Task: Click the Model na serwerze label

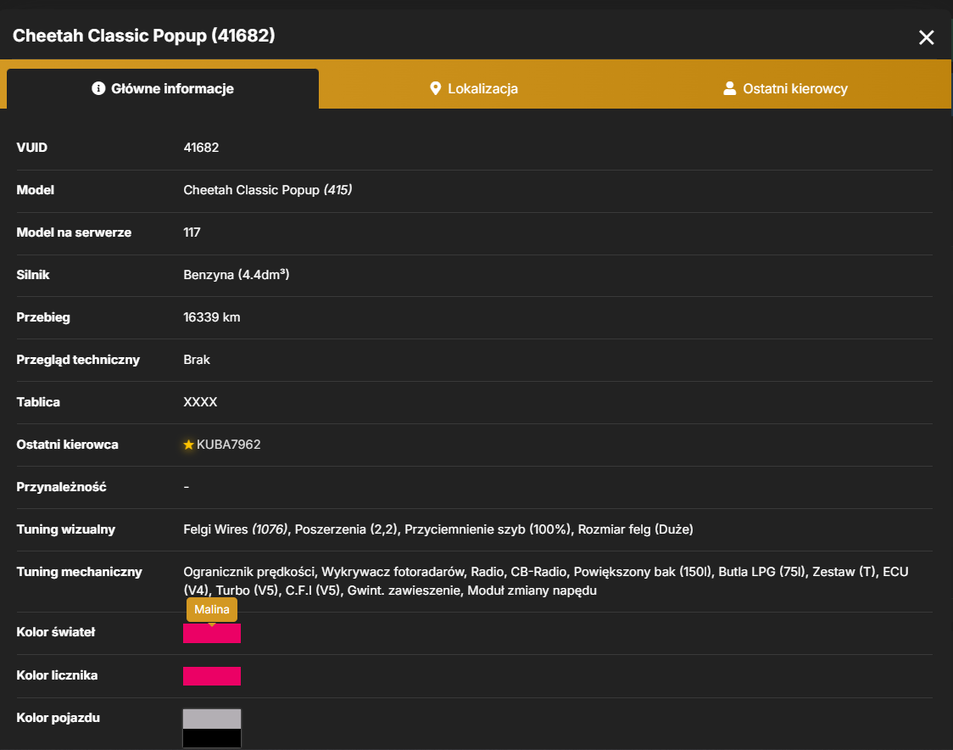Action: 74,233
